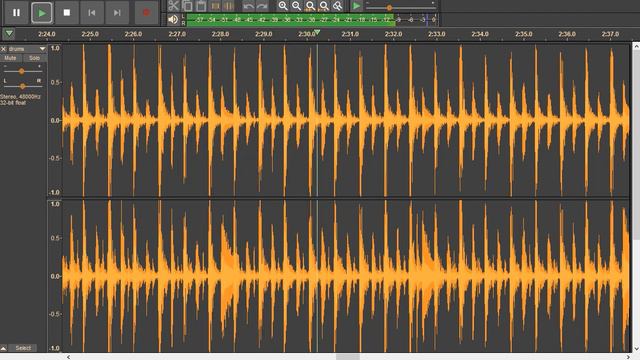Image resolution: width=640 pixels, height=360 pixels.
Task: Click the 'Stereo, 48000Hz' track info text
Action: pos(20,97)
